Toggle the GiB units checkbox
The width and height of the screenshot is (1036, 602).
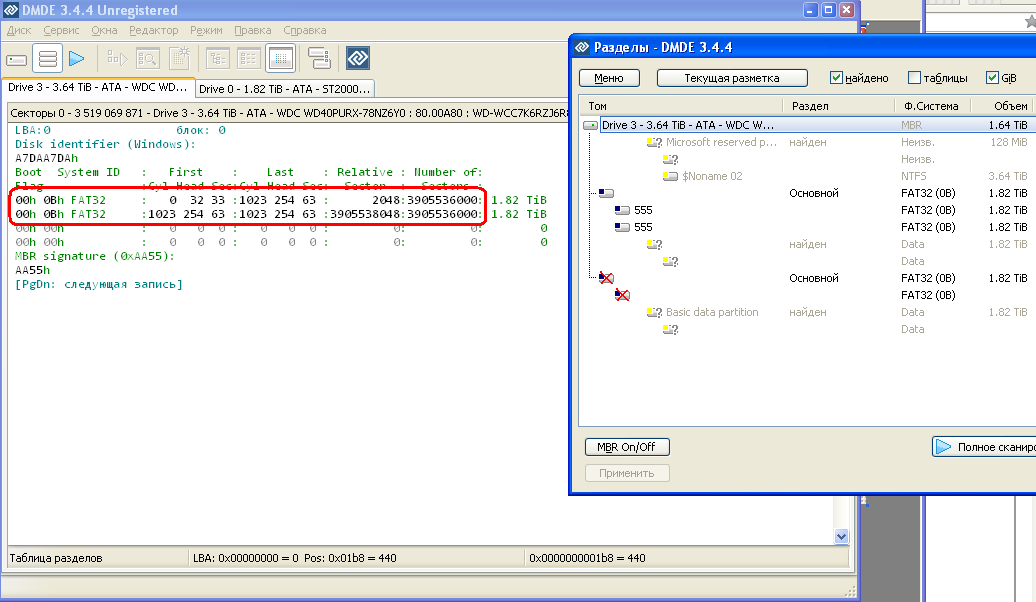coord(992,78)
